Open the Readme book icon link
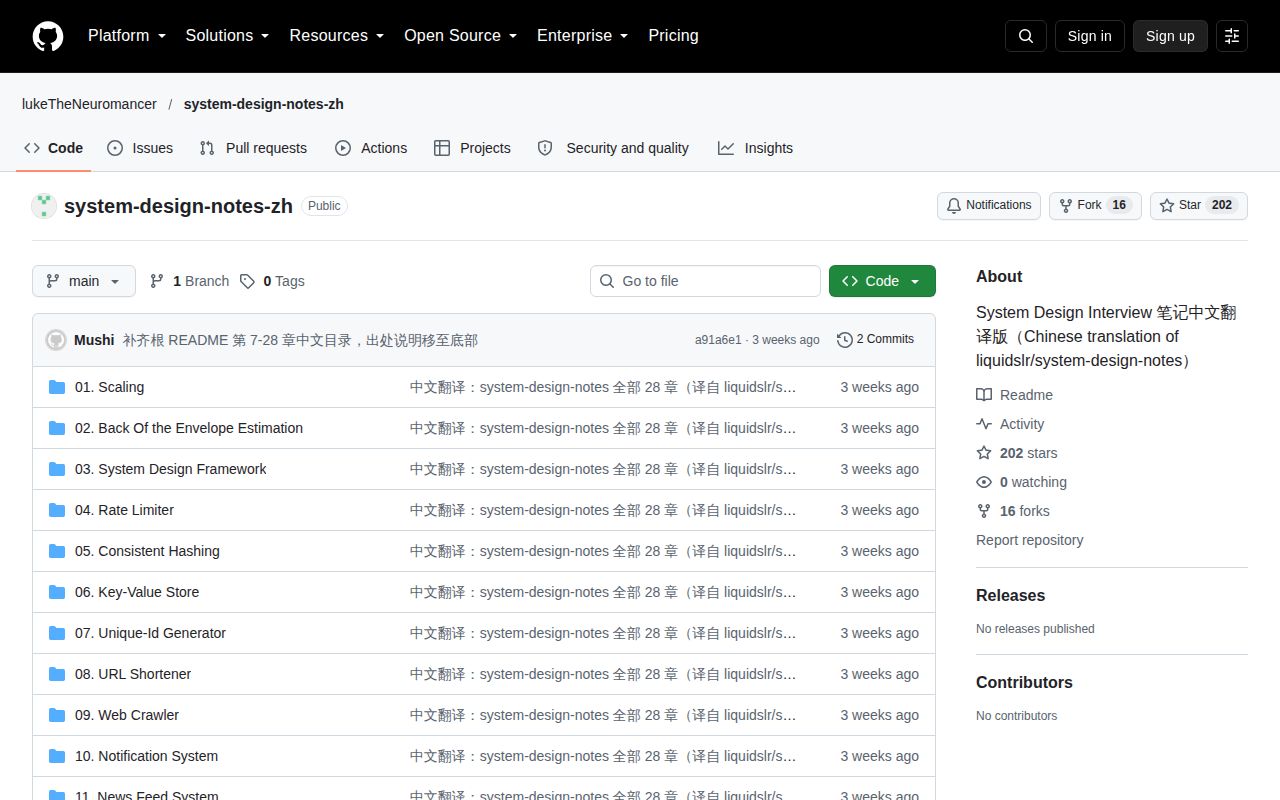This screenshot has width=1280, height=800. pyautogui.click(x=1014, y=395)
